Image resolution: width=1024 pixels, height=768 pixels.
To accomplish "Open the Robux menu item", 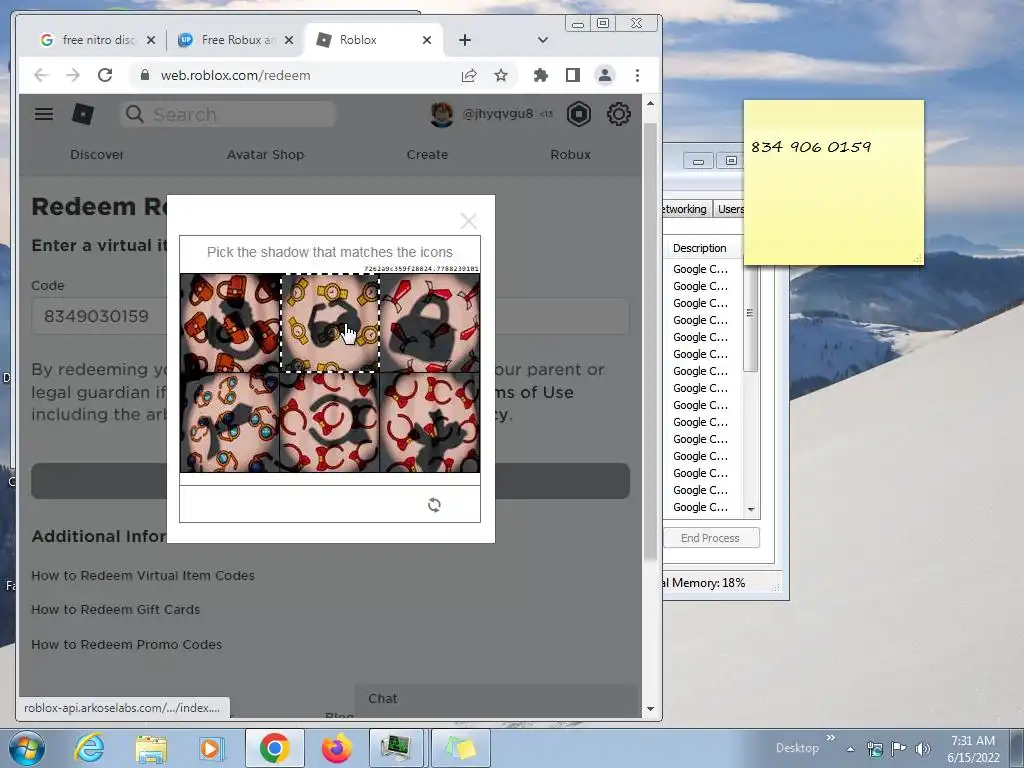I will point(570,155).
